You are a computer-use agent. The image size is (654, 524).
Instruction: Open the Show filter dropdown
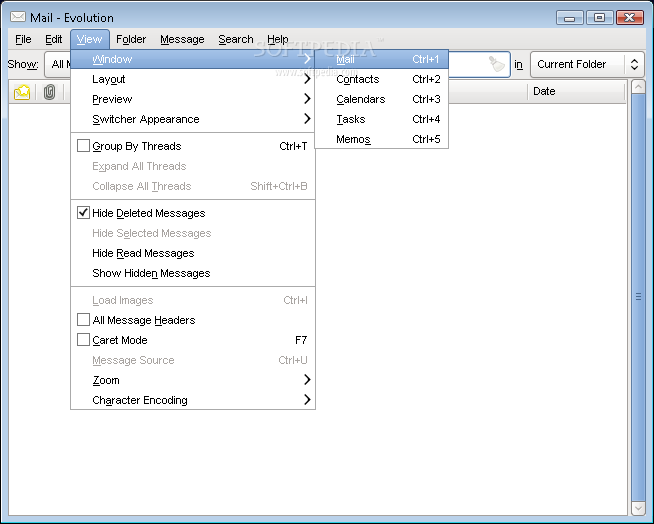(58, 64)
